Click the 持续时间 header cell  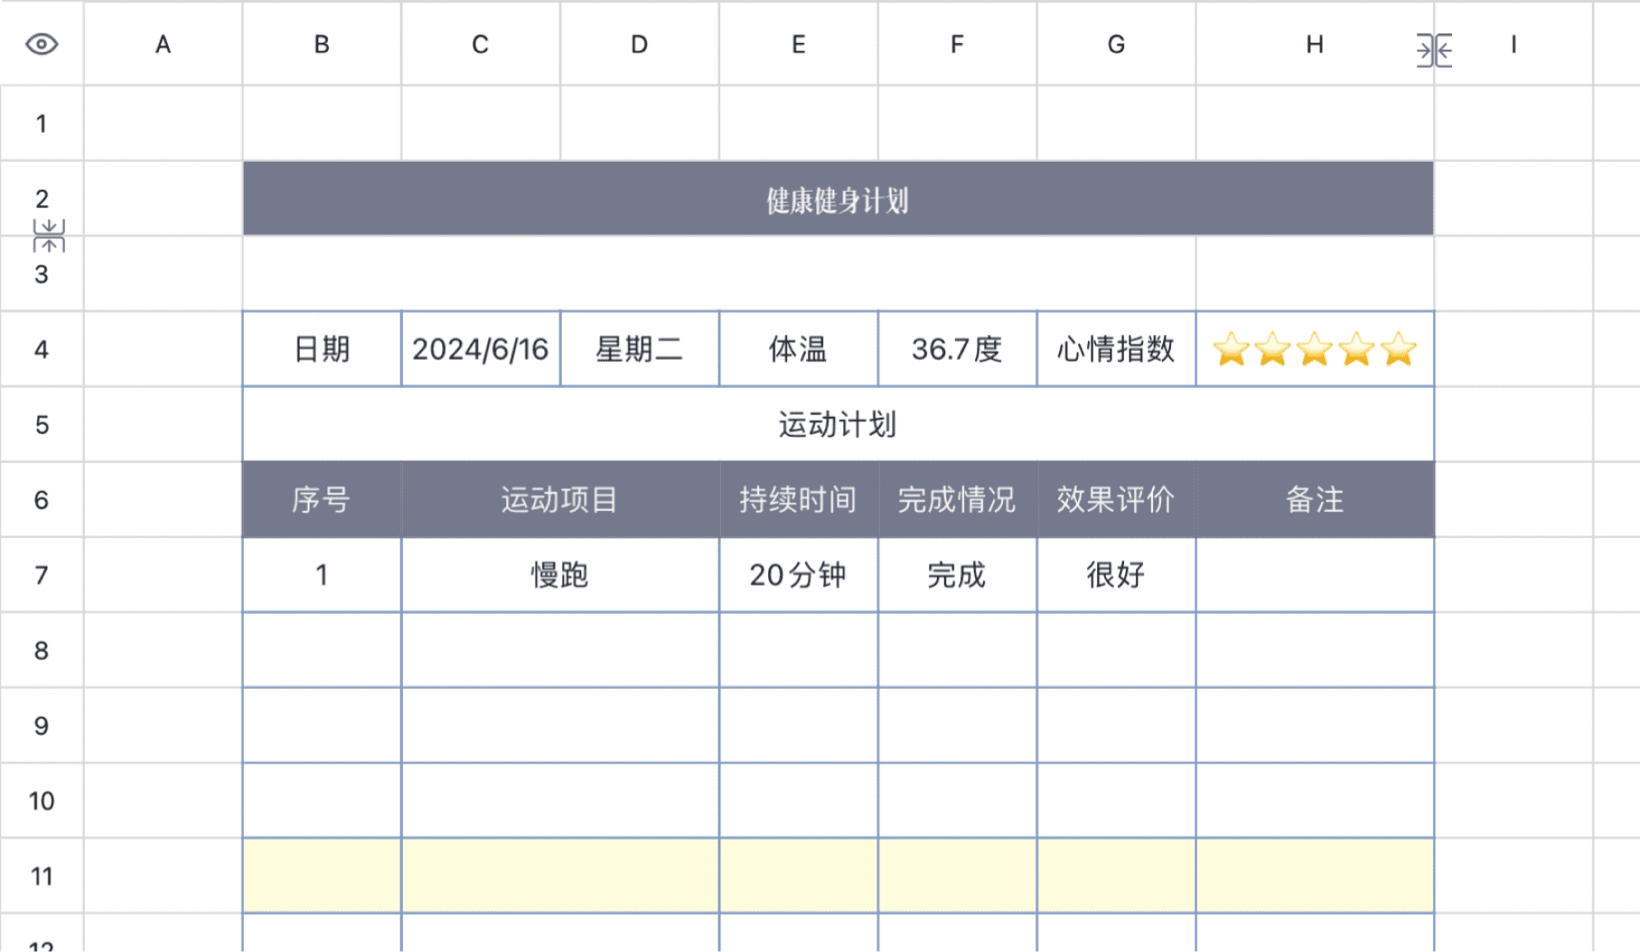pyautogui.click(x=799, y=499)
